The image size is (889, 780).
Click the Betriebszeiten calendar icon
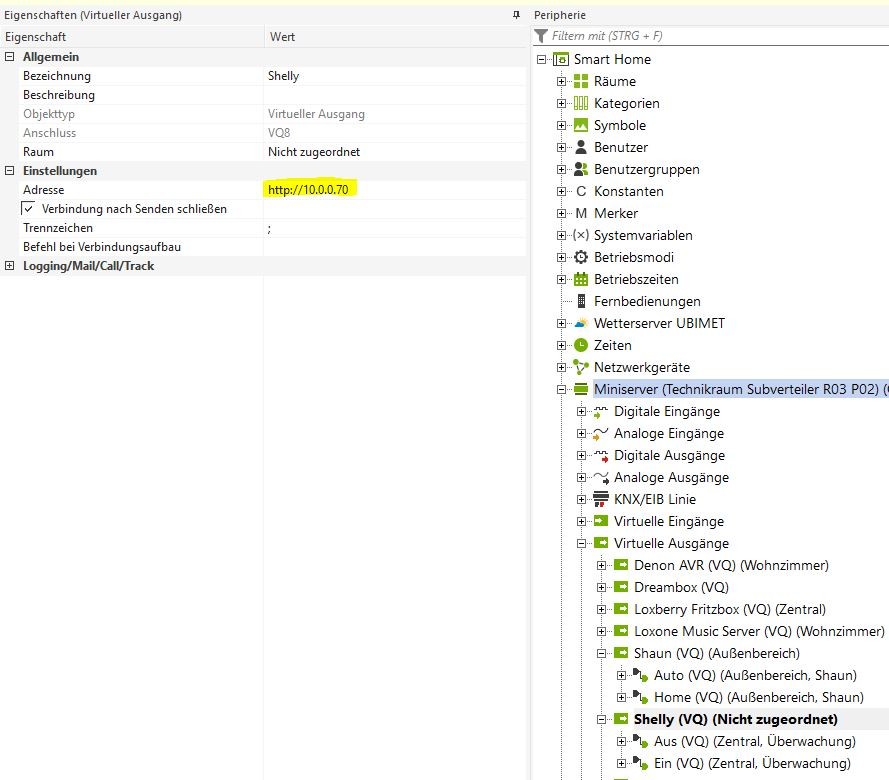pos(581,279)
